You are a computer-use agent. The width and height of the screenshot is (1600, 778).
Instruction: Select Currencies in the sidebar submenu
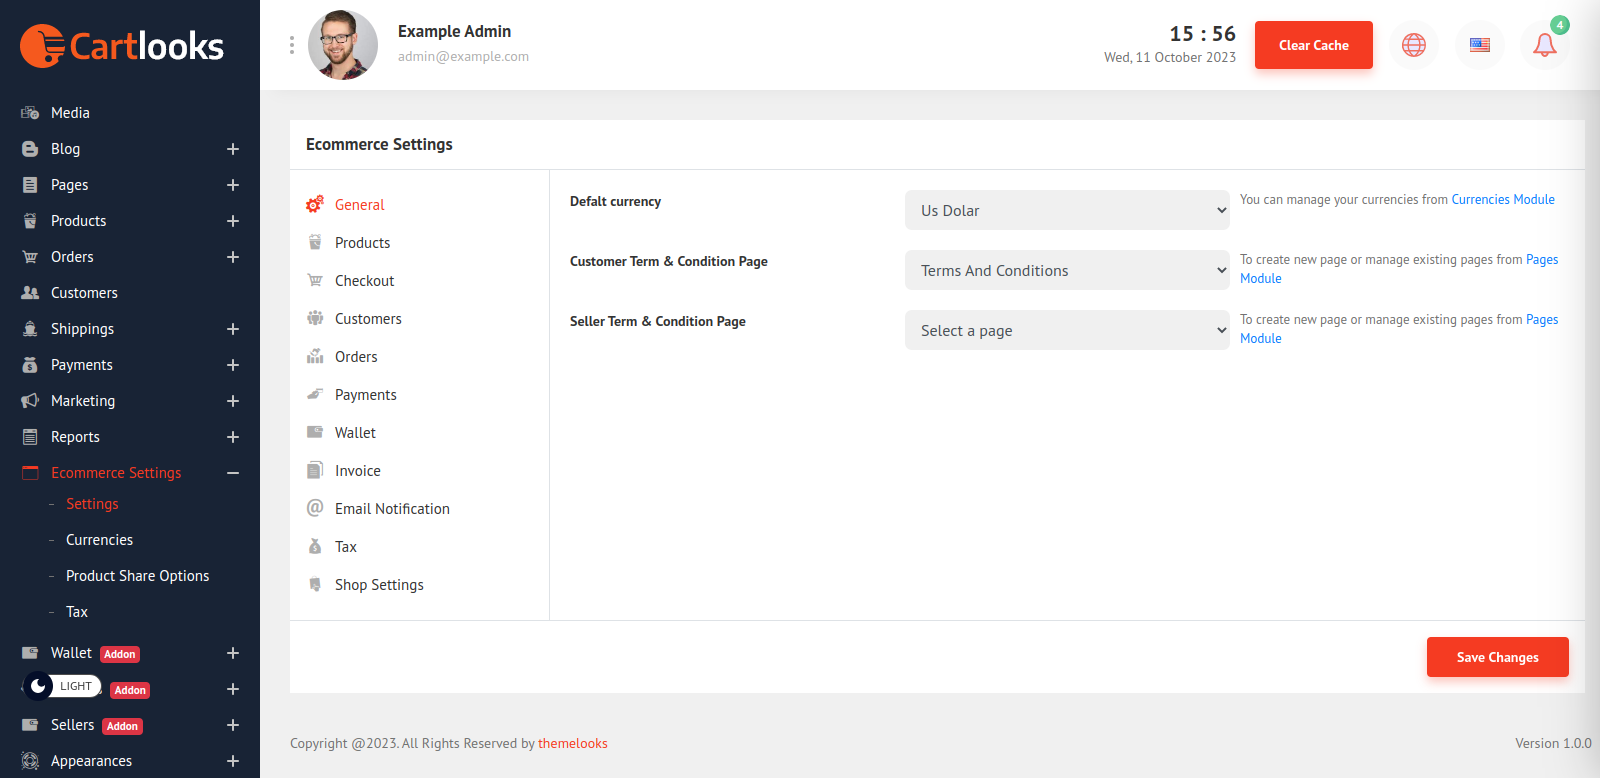tap(99, 540)
